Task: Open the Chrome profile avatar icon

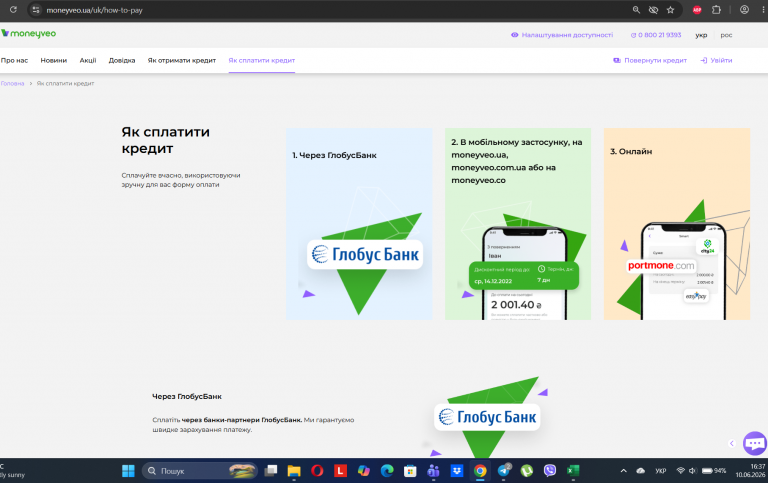Action: coord(744,10)
